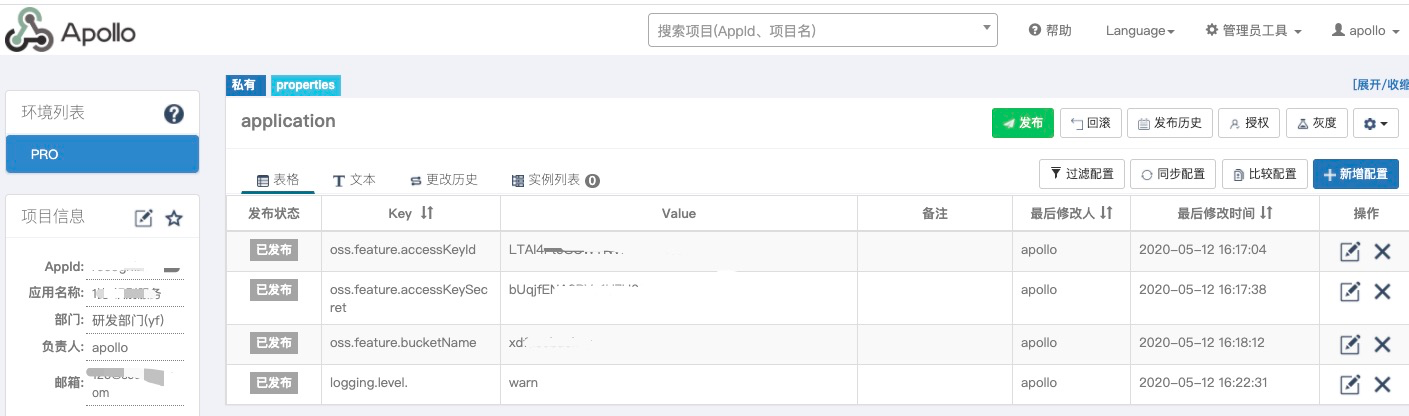Open the apollo user menu
1409x416 pixels.
pyautogui.click(x=1365, y=31)
